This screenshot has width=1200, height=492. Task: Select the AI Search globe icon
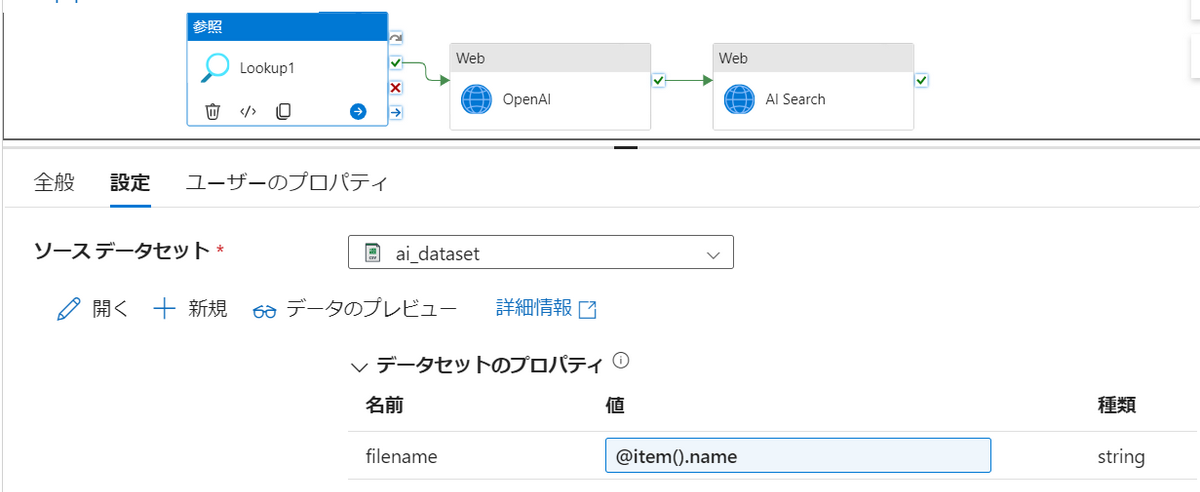[x=739, y=100]
